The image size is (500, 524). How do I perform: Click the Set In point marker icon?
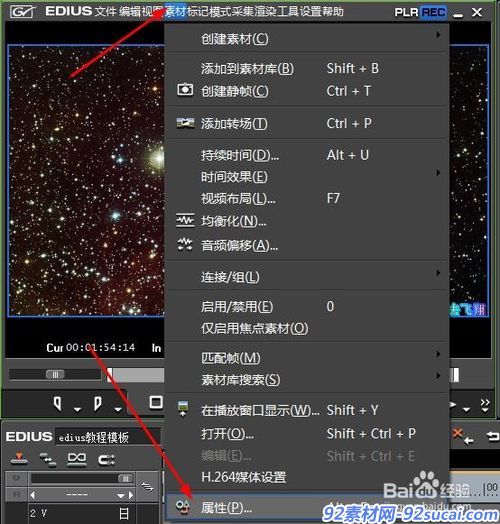coord(57,404)
